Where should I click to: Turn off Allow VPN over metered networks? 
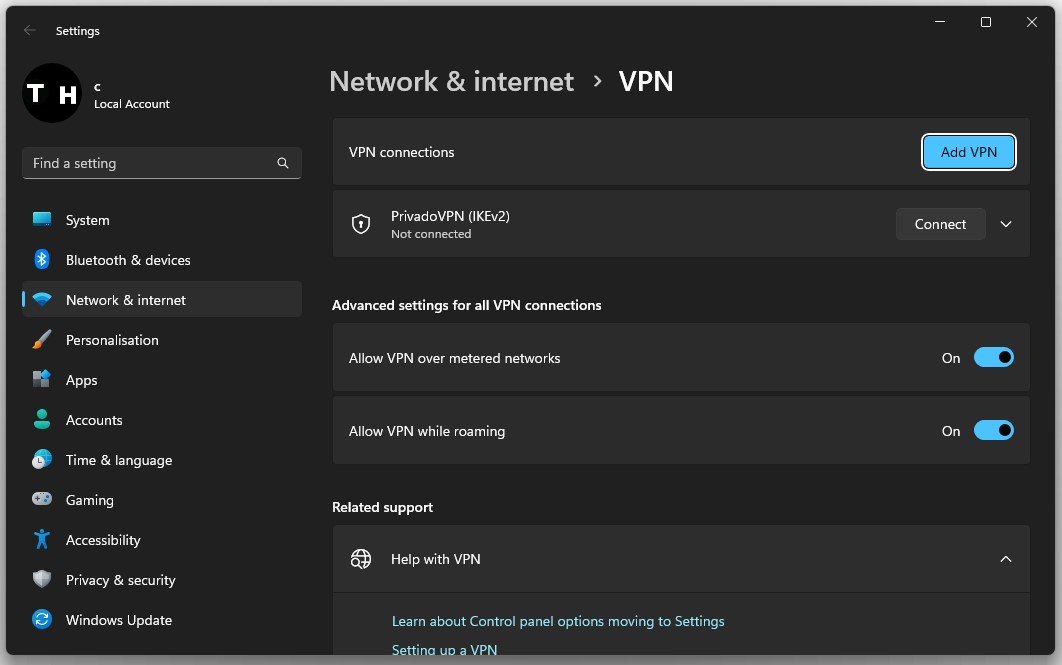[994, 358]
